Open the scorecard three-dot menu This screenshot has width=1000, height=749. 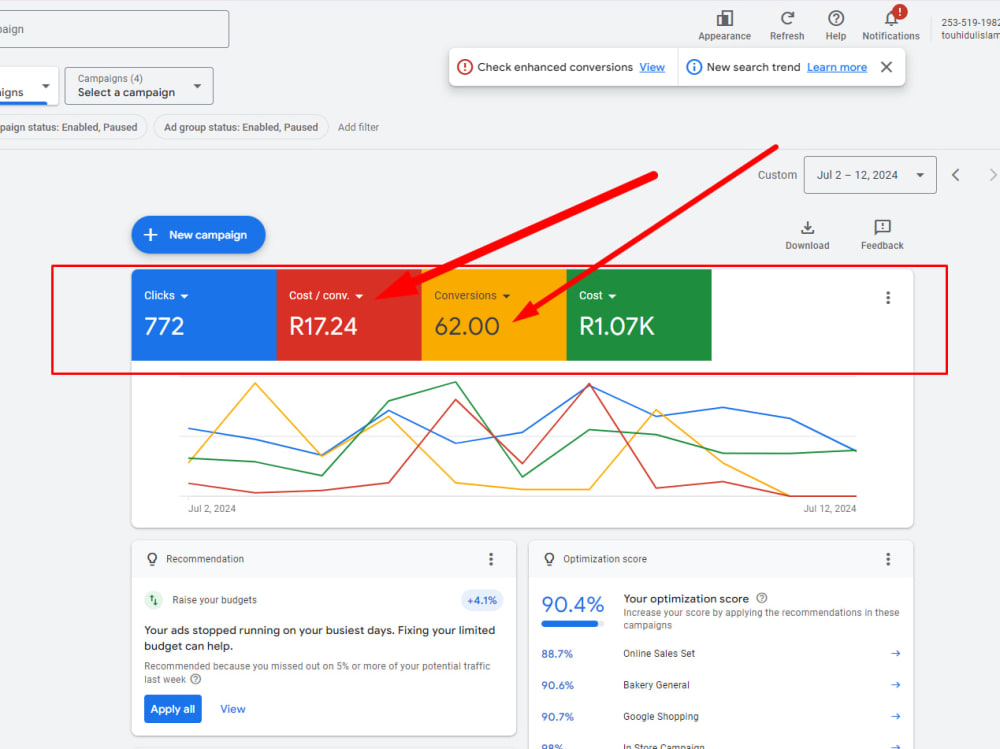pyautogui.click(x=888, y=298)
